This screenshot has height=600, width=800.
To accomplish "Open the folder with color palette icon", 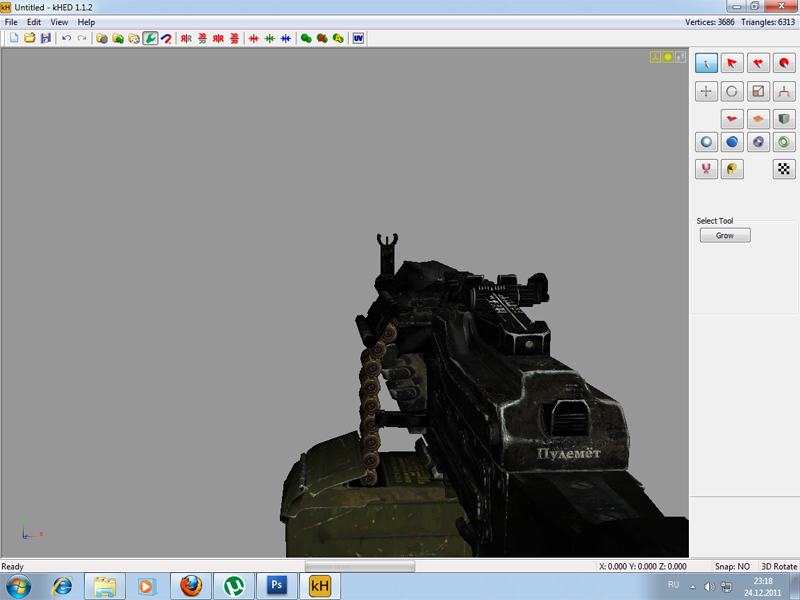I will [x=134, y=38].
